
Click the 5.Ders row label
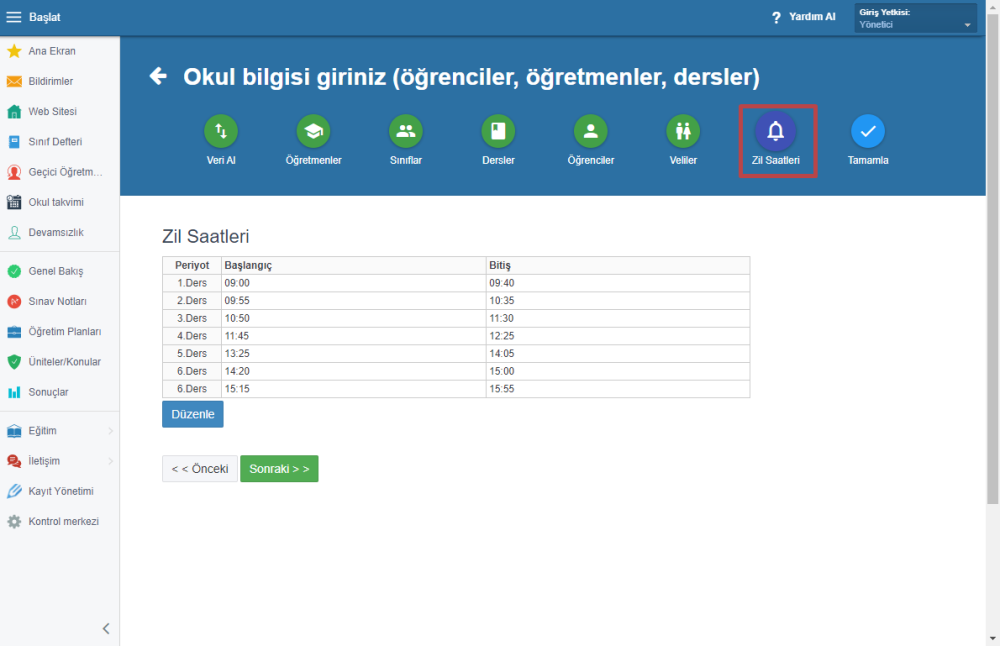(x=192, y=354)
